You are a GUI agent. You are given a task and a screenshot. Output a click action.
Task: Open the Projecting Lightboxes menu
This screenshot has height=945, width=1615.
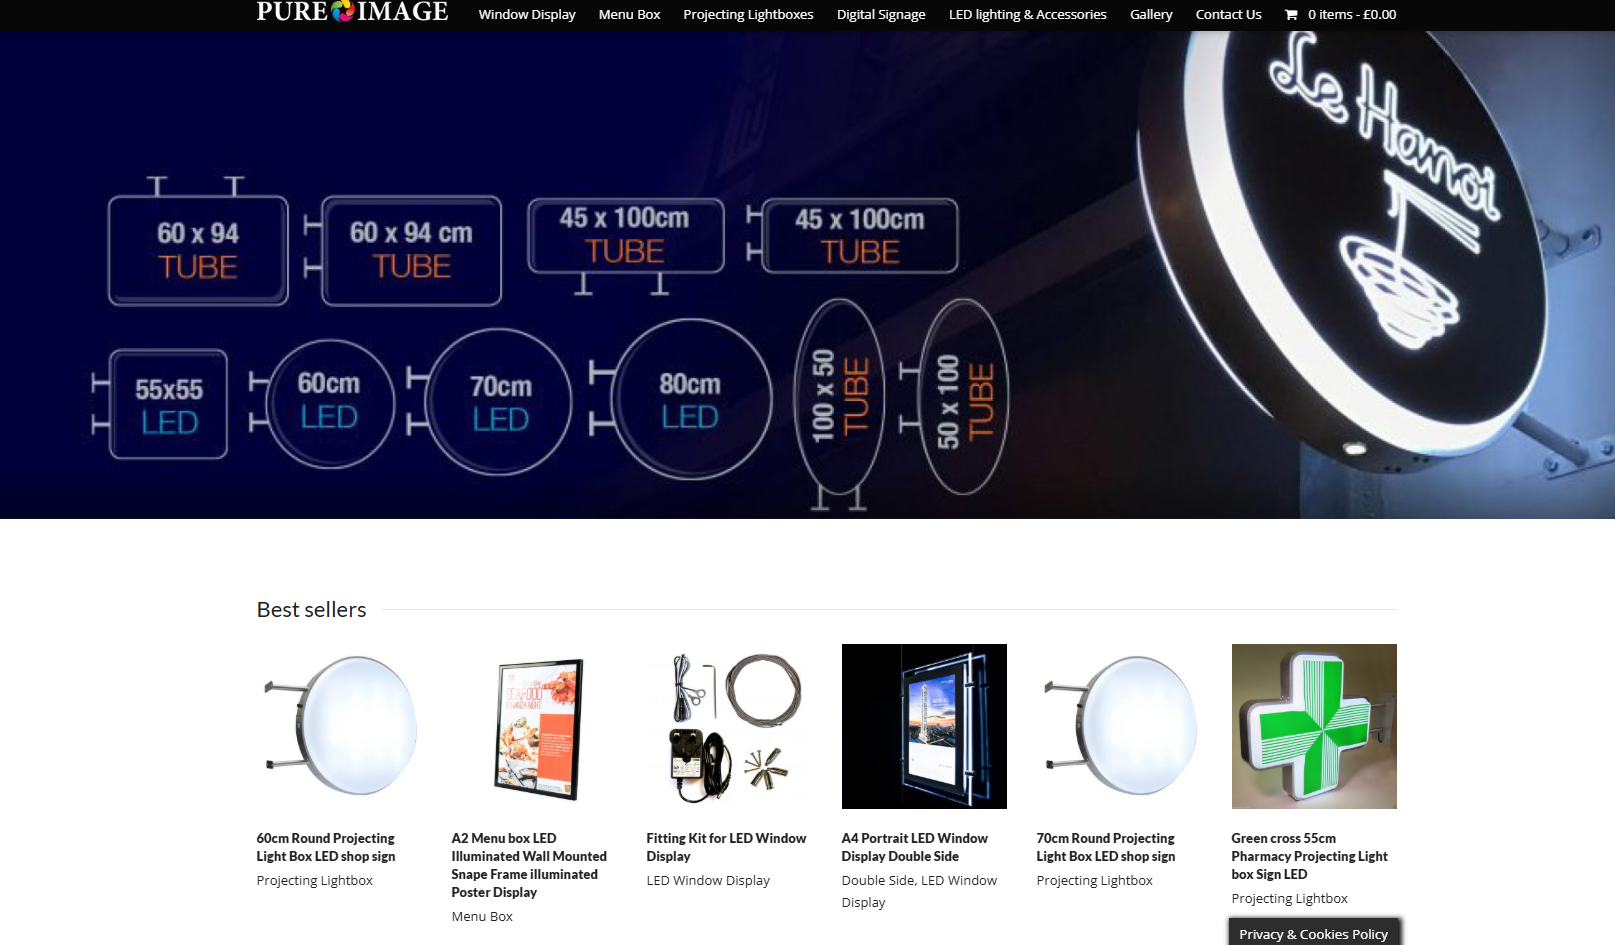[x=748, y=15]
